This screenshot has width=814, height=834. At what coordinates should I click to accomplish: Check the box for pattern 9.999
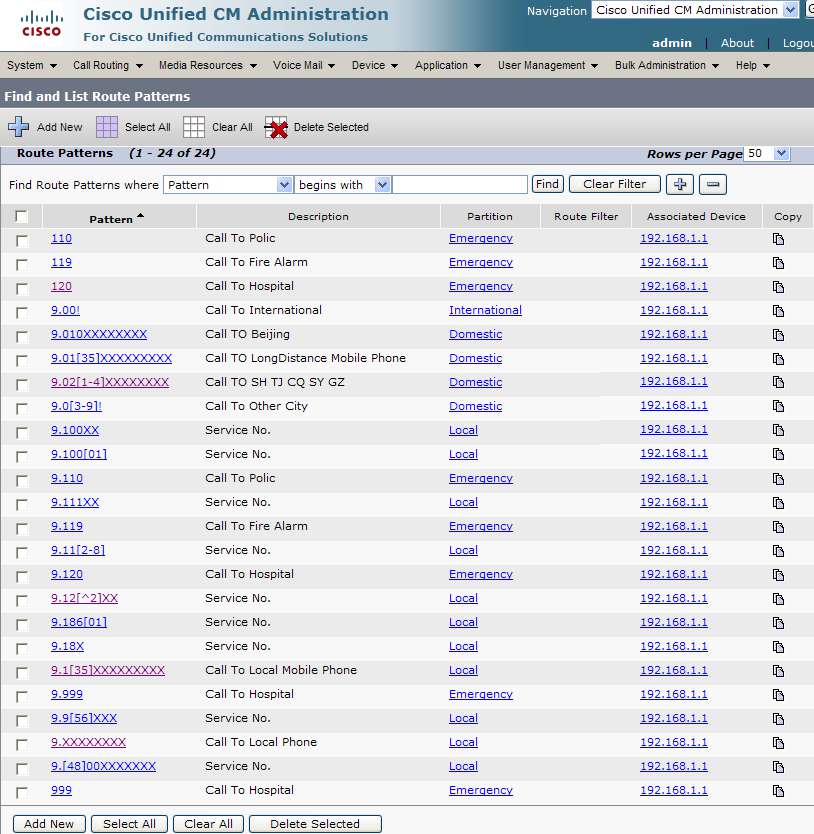pos(22,696)
